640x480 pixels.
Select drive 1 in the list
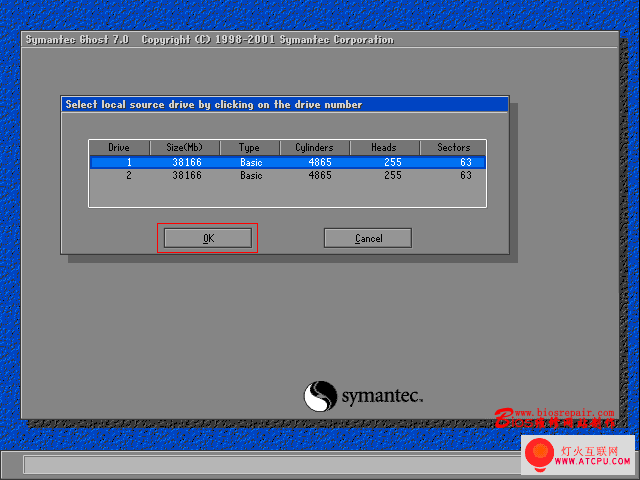(288, 162)
